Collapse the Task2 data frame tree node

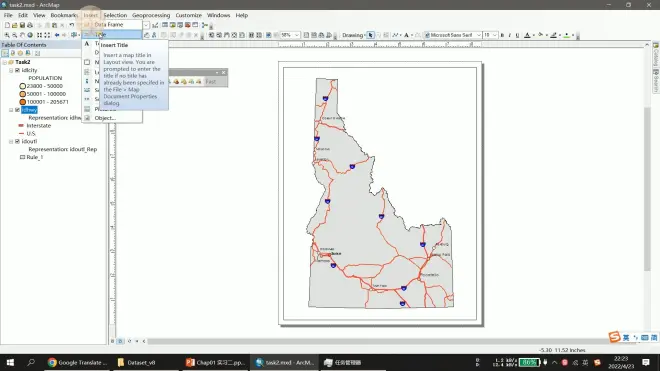click(x=5, y=62)
